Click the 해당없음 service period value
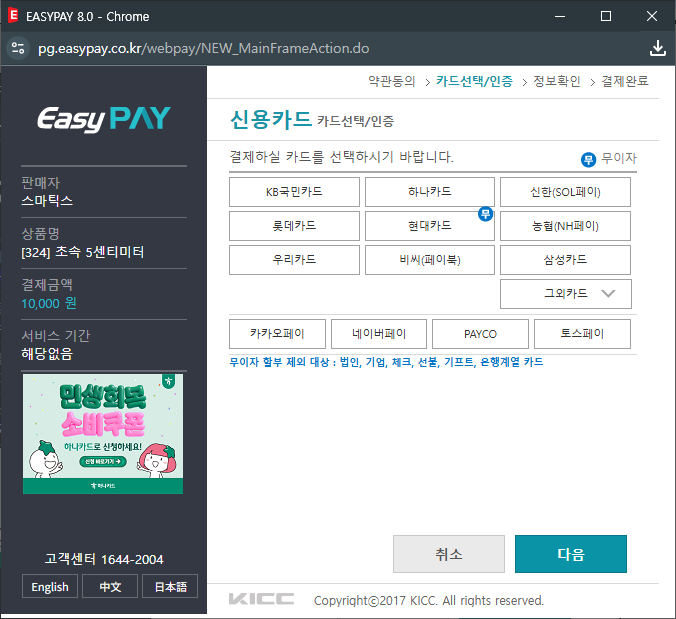676x619 pixels. click(x=47, y=354)
